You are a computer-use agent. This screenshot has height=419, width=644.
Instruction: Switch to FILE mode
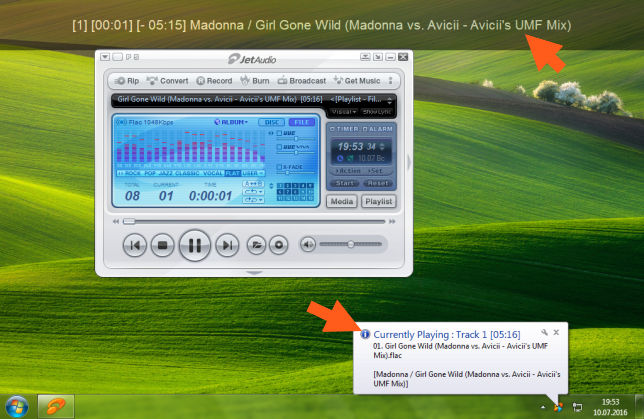pos(302,122)
